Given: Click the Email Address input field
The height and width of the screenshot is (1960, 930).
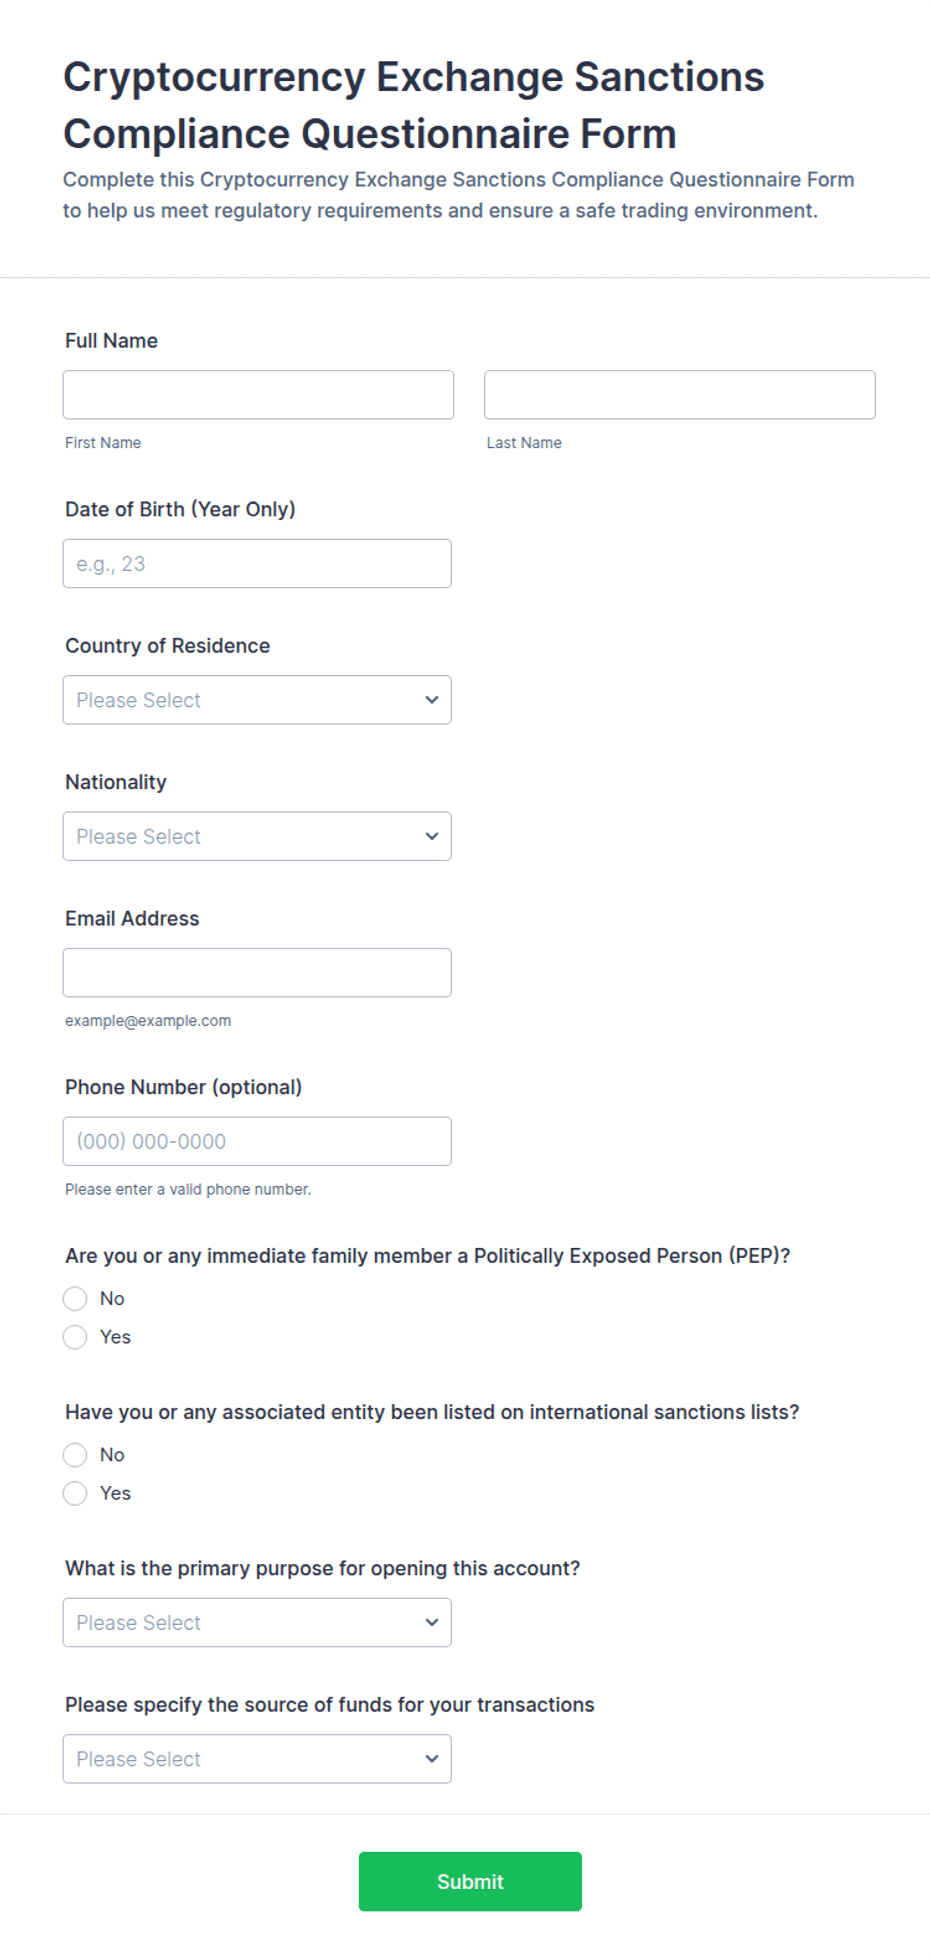Looking at the screenshot, I should [x=257, y=973].
